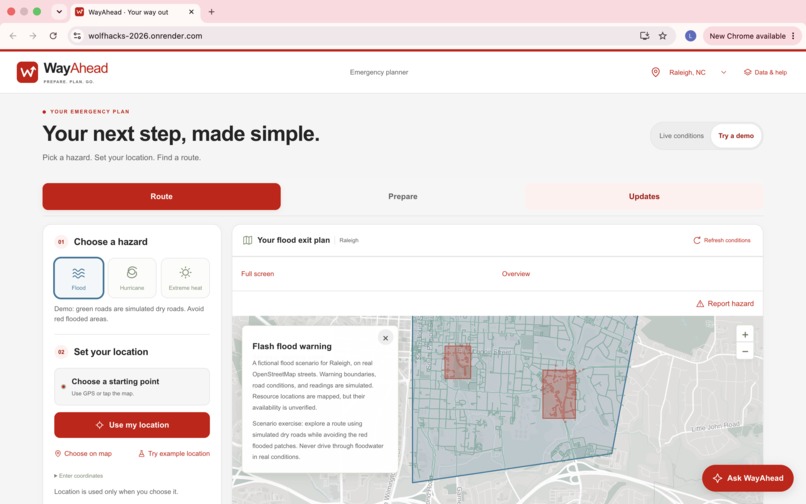Click the site information icon in address bar
806x504 pixels.
point(77,36)
